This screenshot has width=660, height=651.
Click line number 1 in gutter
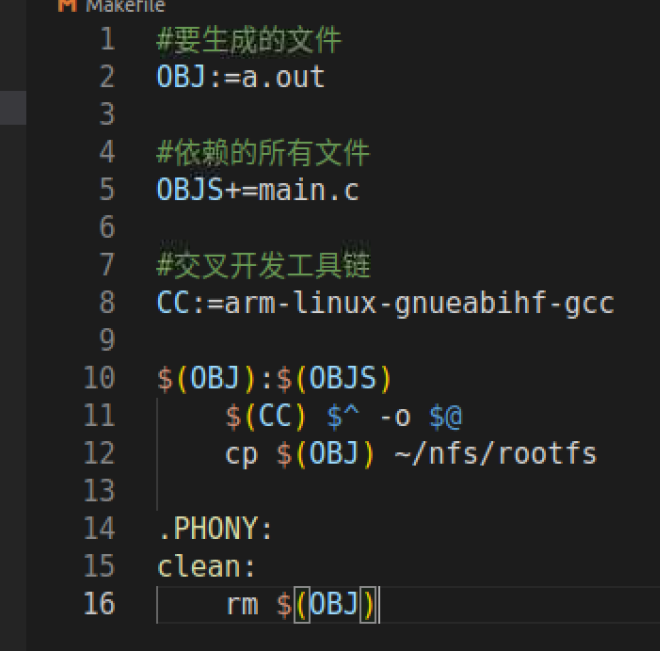point(108,39)
